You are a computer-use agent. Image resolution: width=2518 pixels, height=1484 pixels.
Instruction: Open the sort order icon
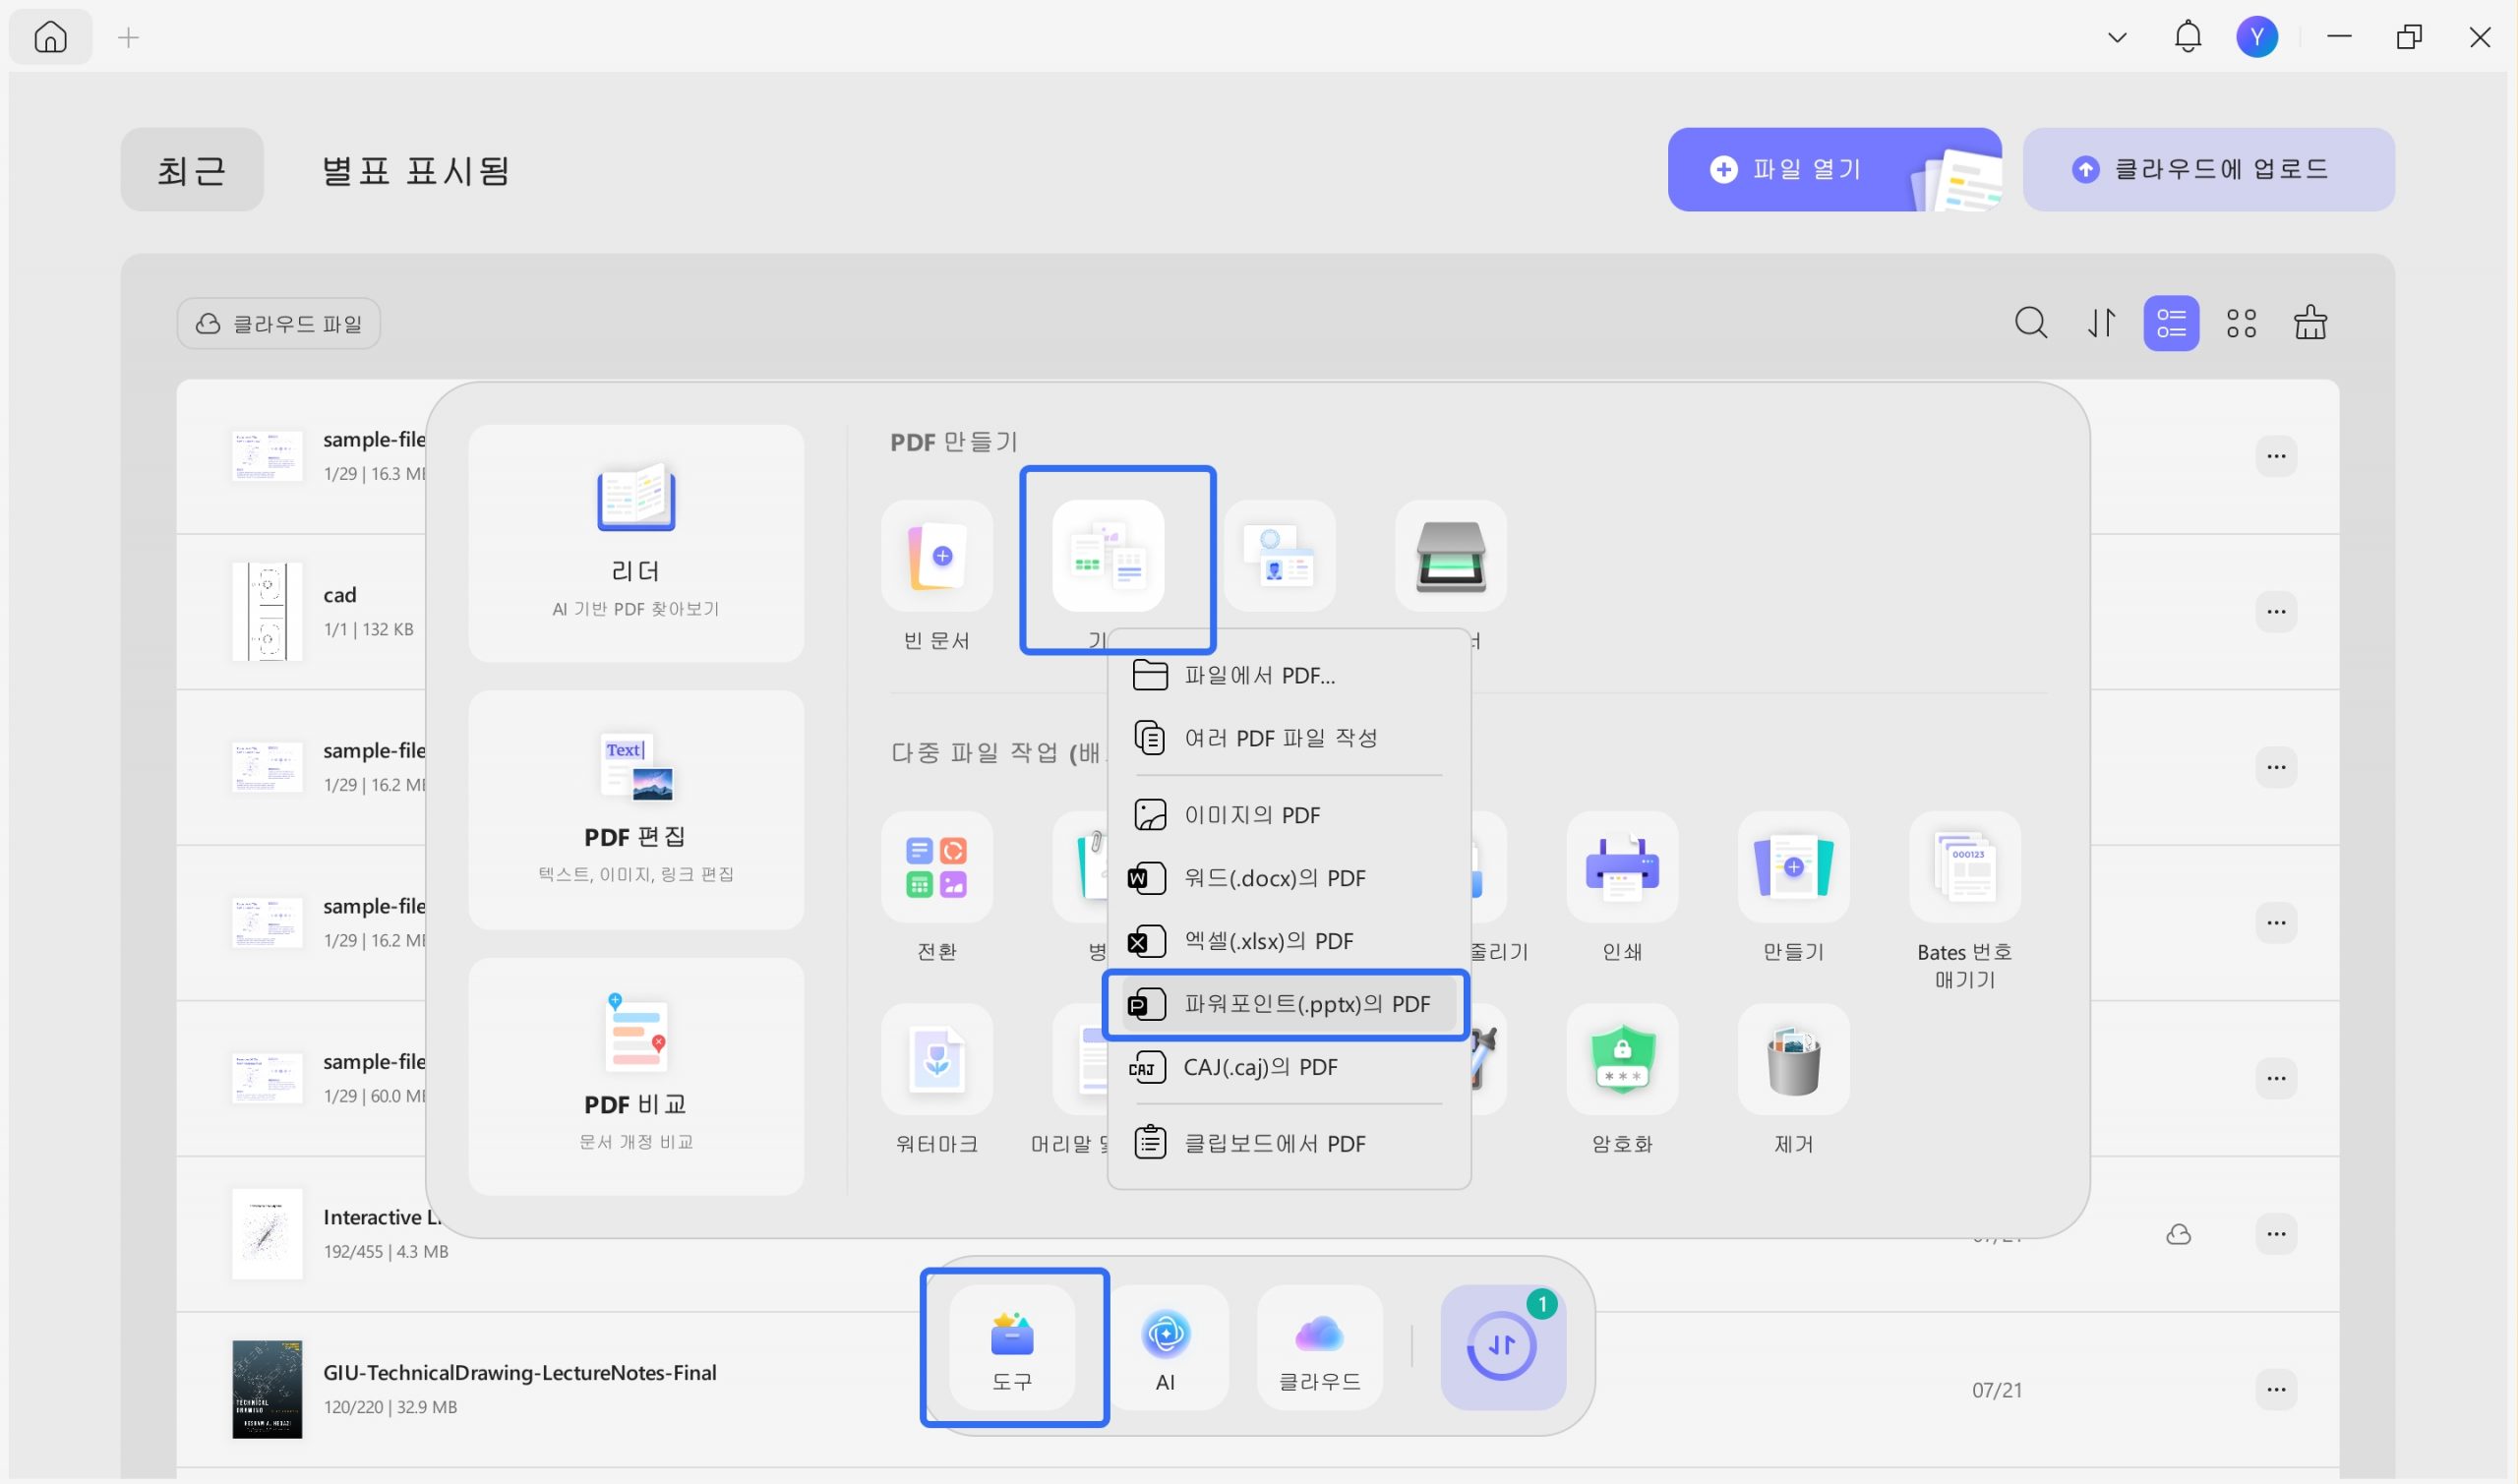[x=2101, y=323]
